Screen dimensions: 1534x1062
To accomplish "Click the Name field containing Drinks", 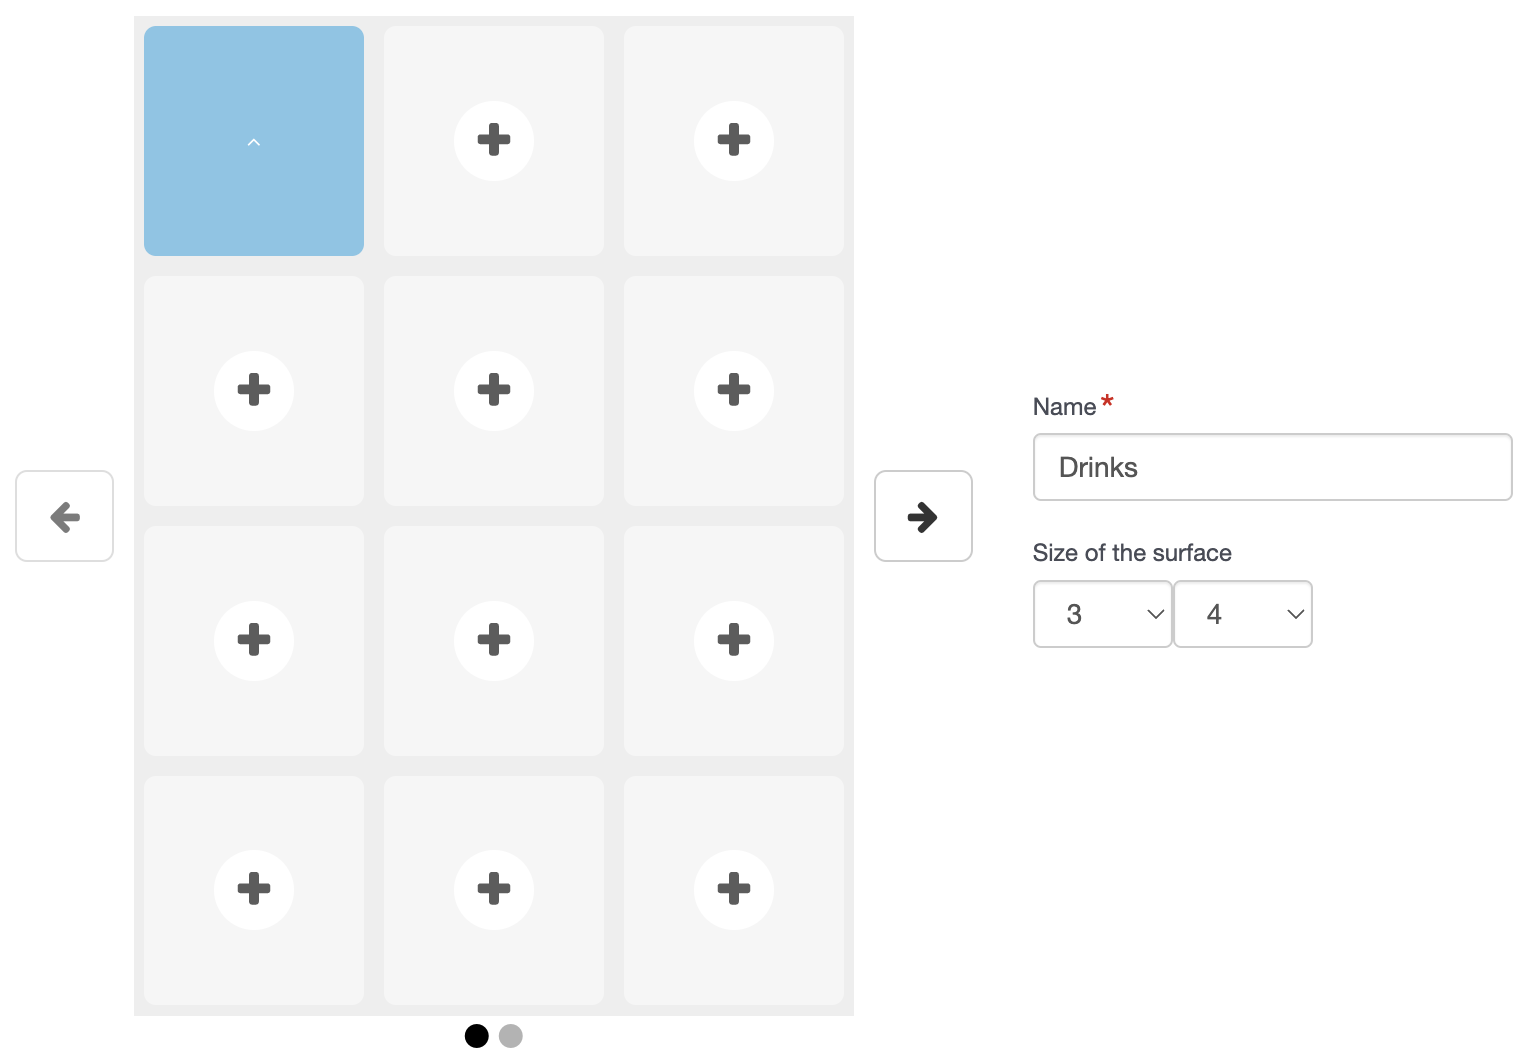I will click(x=1272, y=467).
